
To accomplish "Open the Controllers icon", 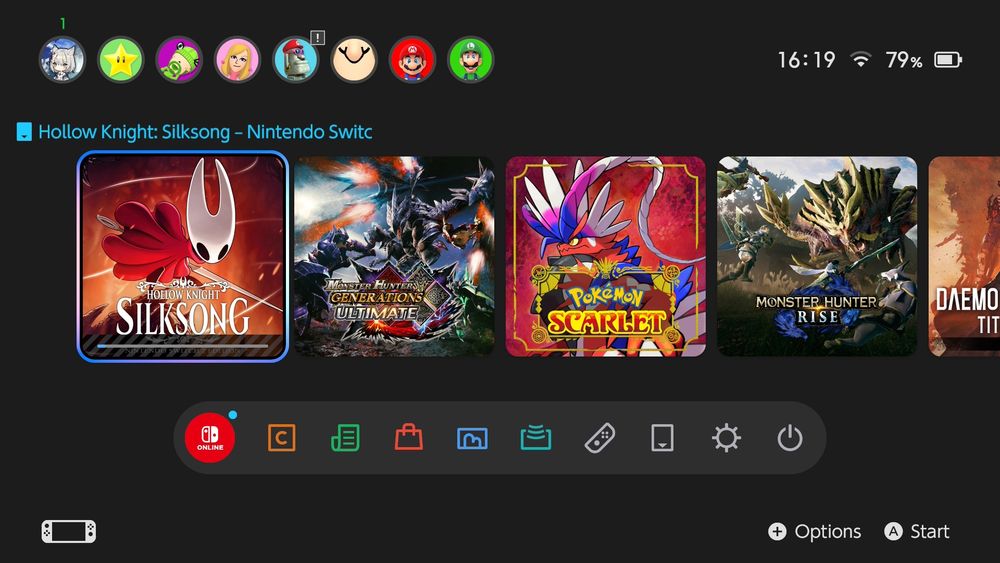I will pyautogui.click(x=599, y=438).
